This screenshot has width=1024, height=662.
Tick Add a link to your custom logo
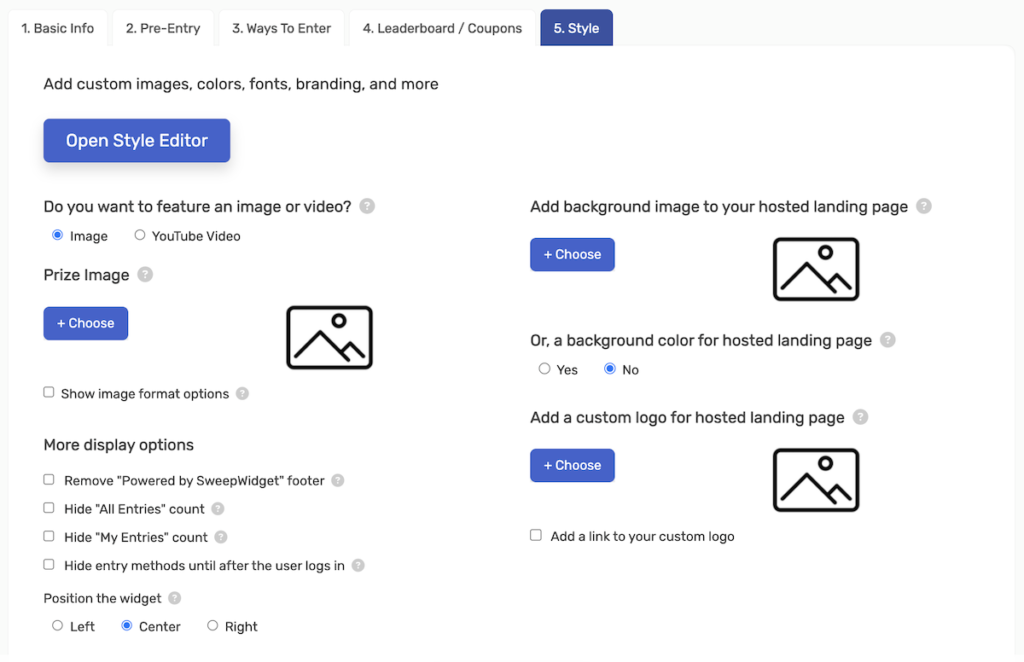pos(536,535)
